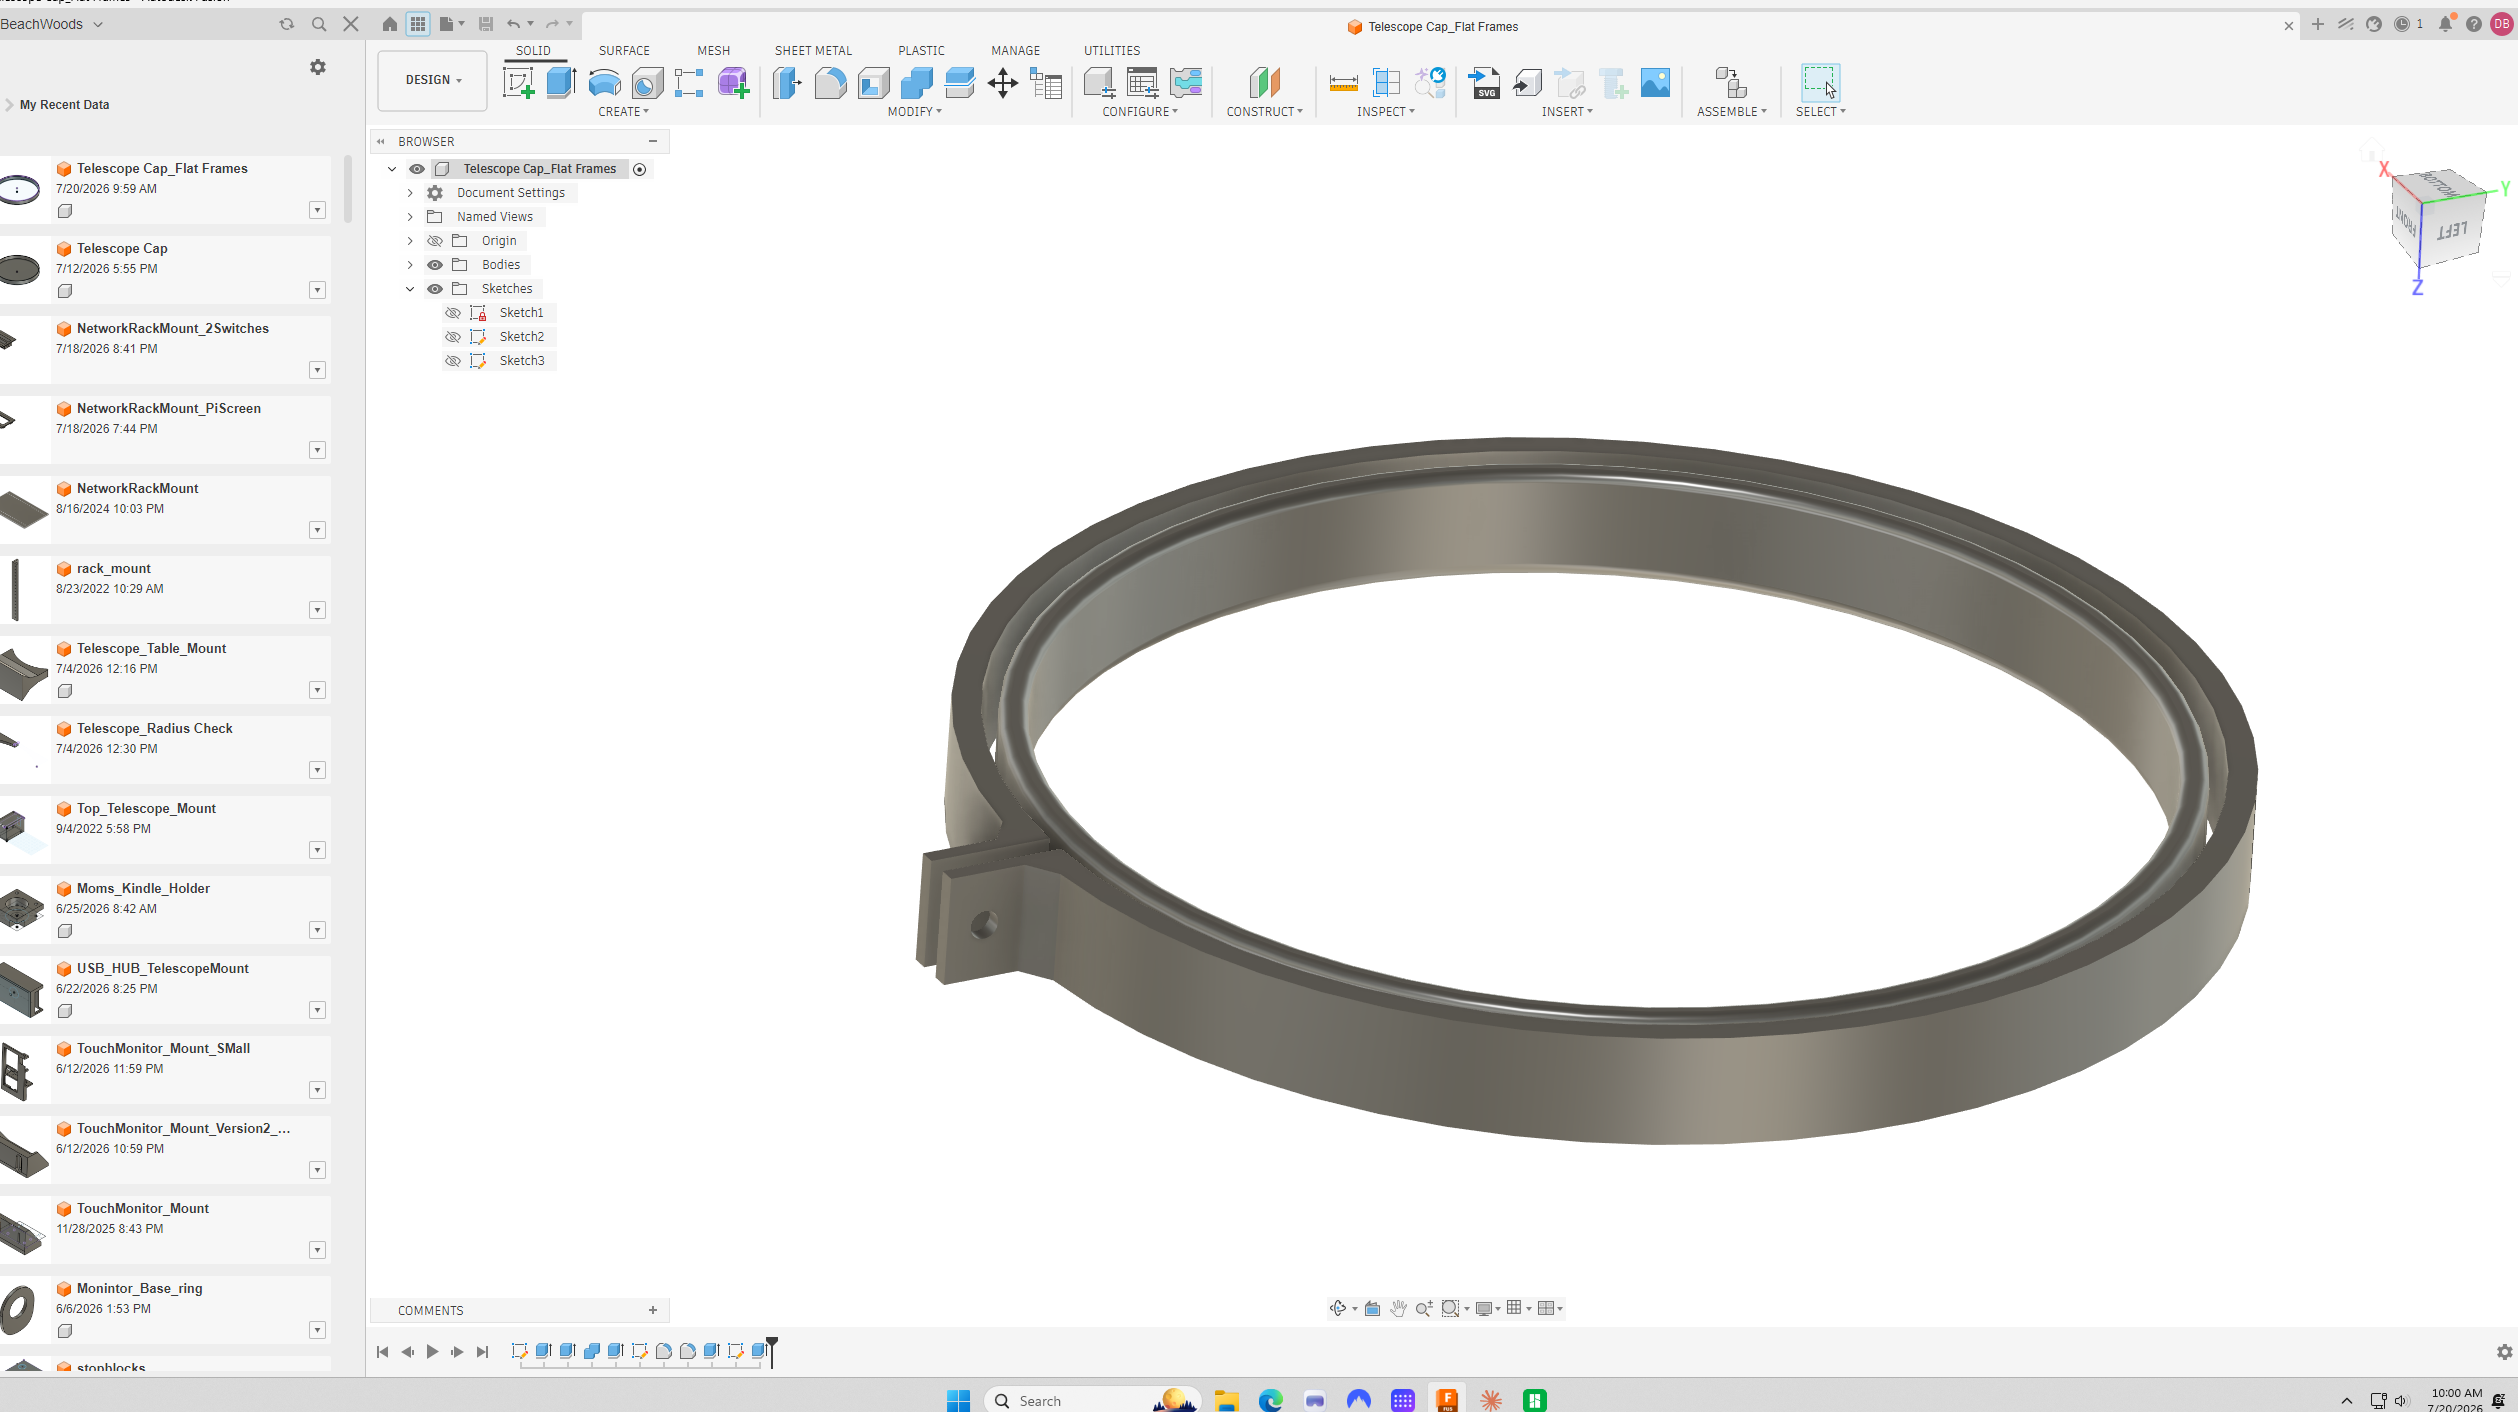Click the Interference inspect icon
This screenshot has height=1412, width=2518.
tap(1386, 83)
